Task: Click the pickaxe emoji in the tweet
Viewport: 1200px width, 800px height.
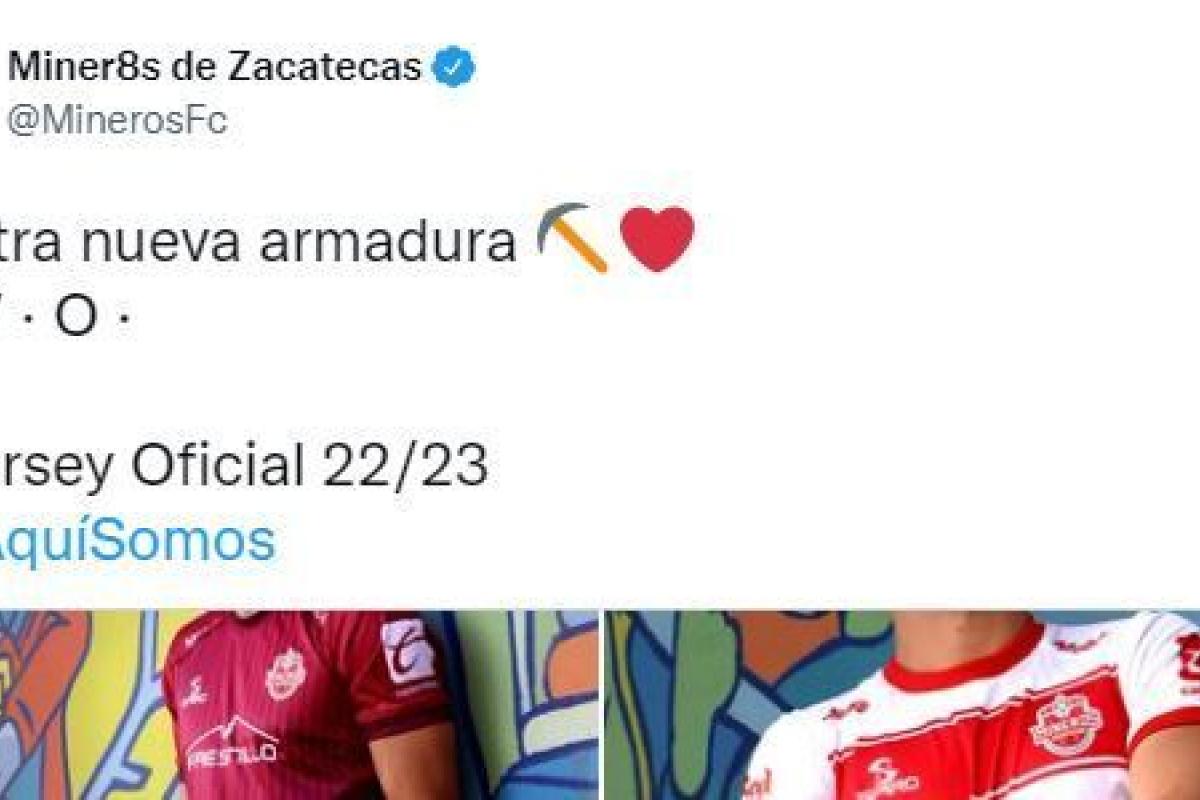Action: pyautogui.click(x=572, y=238)
